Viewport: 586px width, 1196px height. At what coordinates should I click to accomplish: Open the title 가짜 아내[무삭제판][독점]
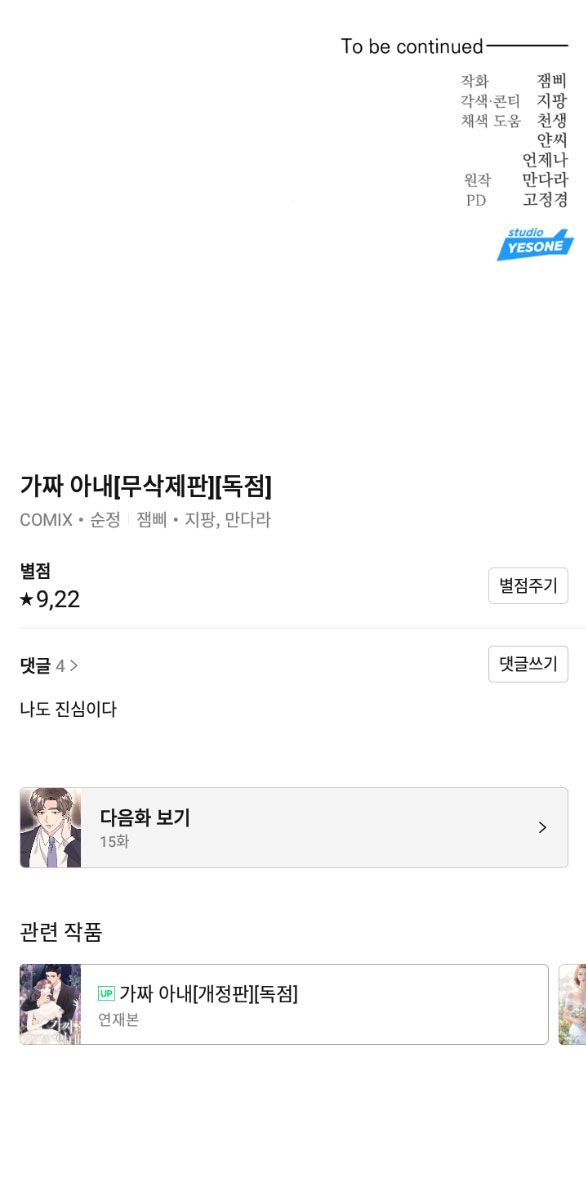click(146, 485)
